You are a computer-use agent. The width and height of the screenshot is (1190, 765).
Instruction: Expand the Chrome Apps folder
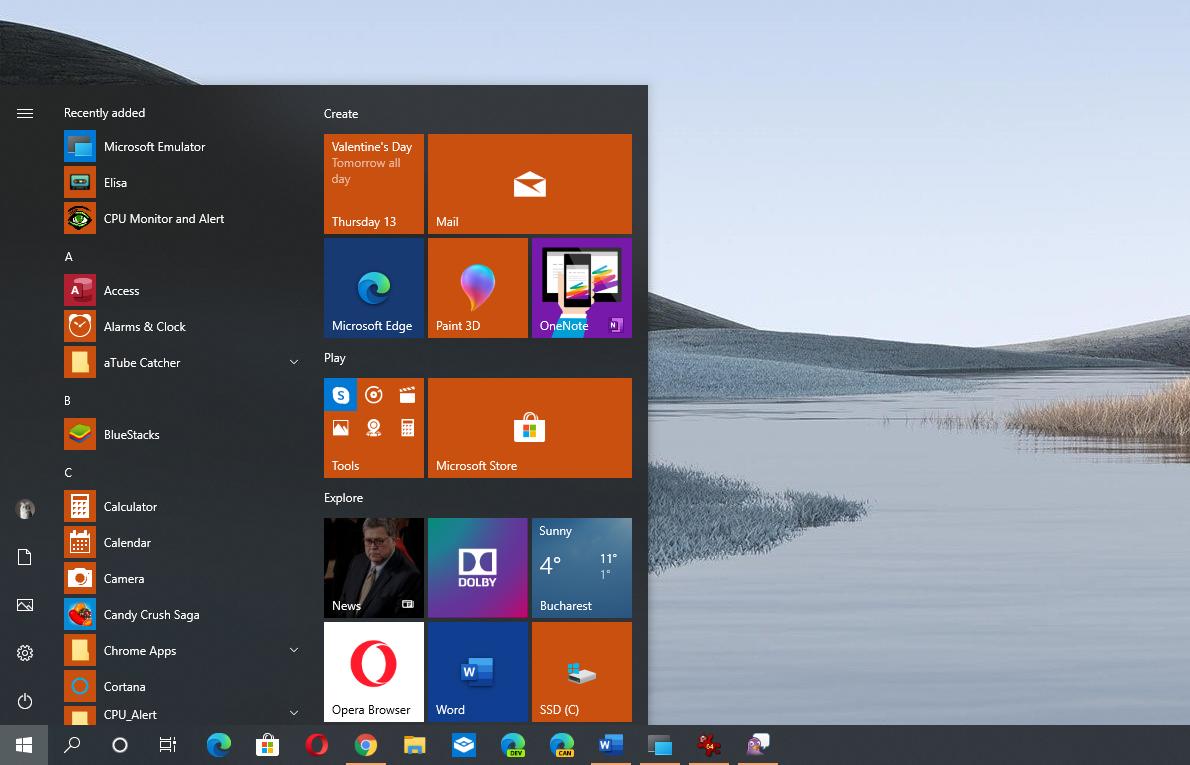click(294, 650)
